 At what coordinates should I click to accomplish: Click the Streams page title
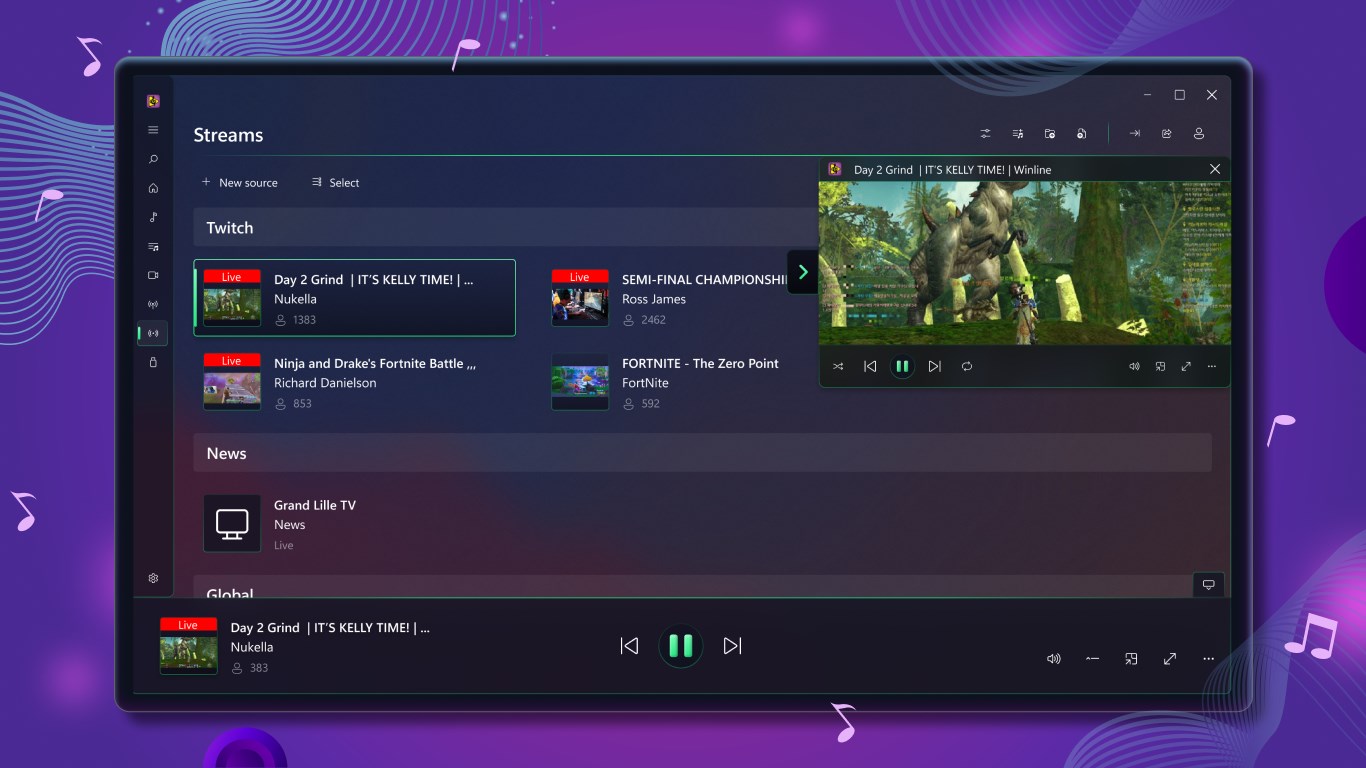pos(228,135)
